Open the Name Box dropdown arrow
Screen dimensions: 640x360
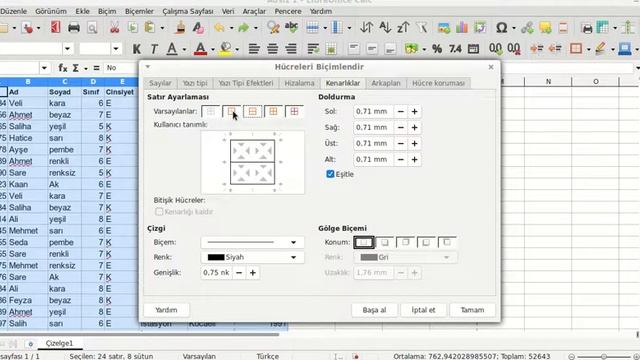[44, 68]
